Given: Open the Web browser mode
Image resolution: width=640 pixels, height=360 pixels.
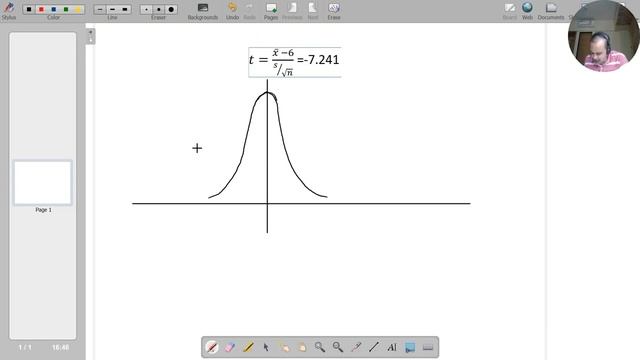Looking at the screenshot, I should pos(527,11).
